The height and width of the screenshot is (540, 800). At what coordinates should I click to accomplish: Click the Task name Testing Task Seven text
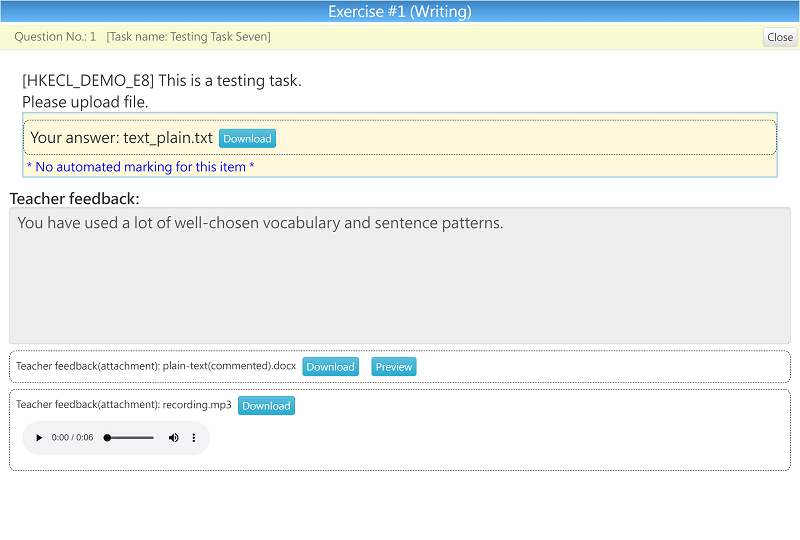(x=188, y=37)
